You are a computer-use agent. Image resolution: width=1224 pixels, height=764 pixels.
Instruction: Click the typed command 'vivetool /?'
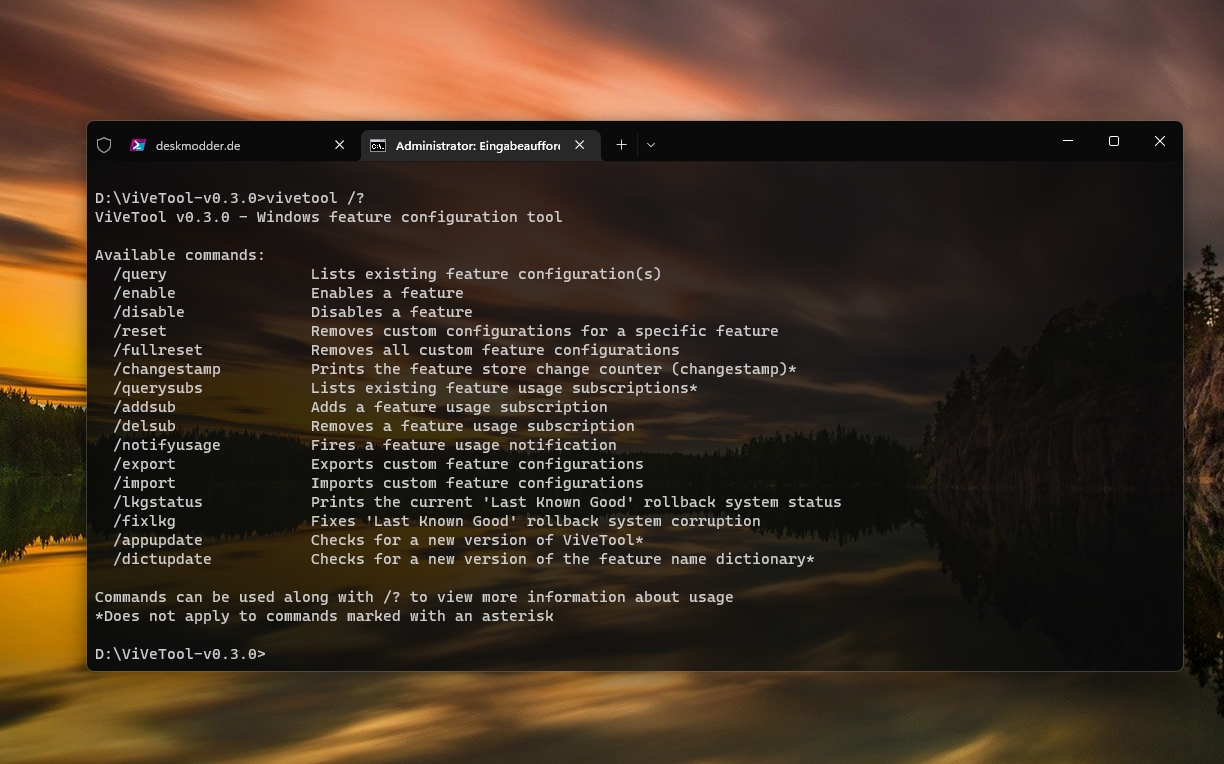pyautogui.click(x=315, y=198)
